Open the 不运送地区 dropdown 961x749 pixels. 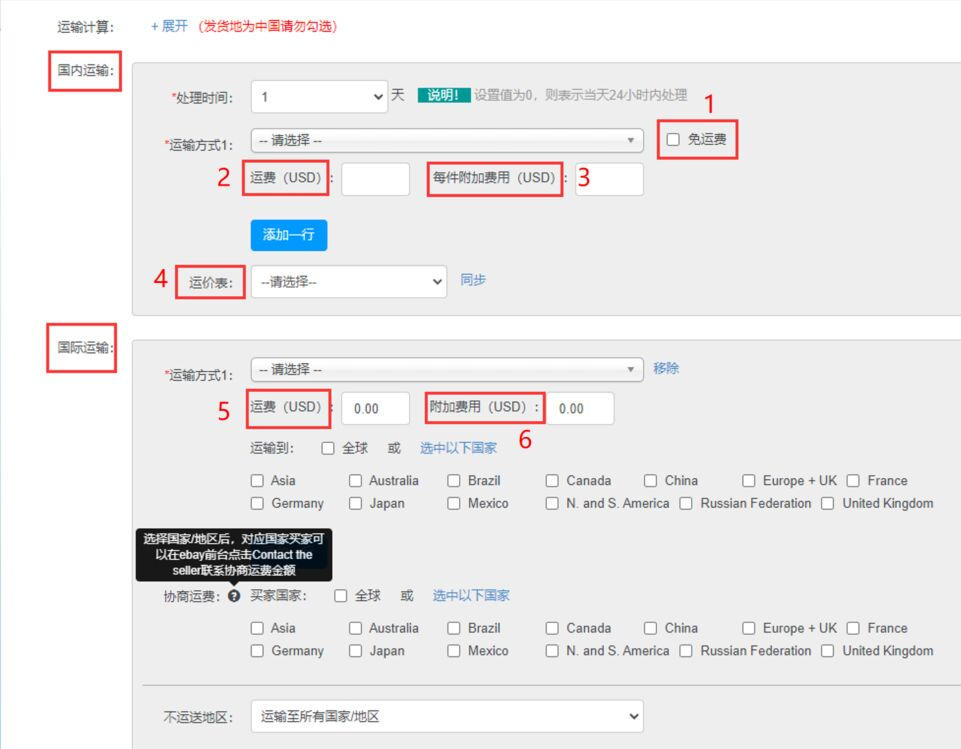pos(447,717)
